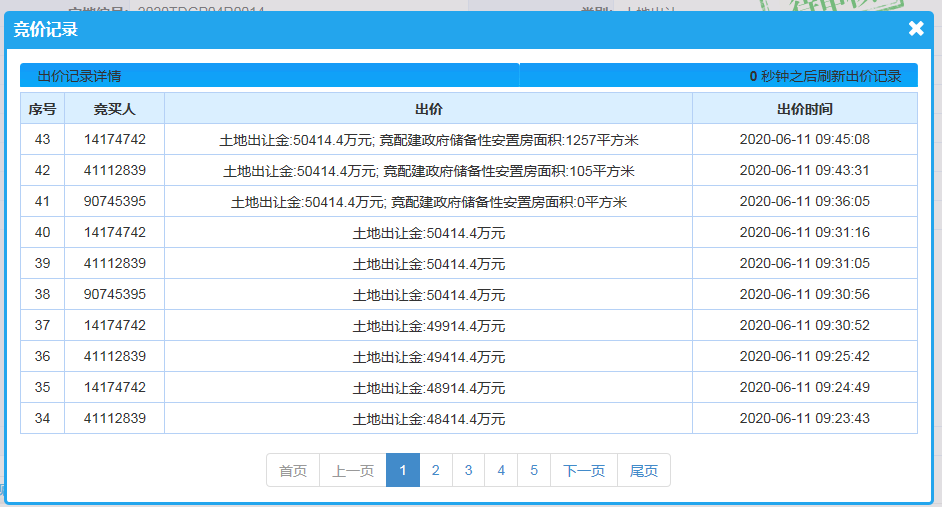Click 下一页 next page button

(x=584, y=471)
